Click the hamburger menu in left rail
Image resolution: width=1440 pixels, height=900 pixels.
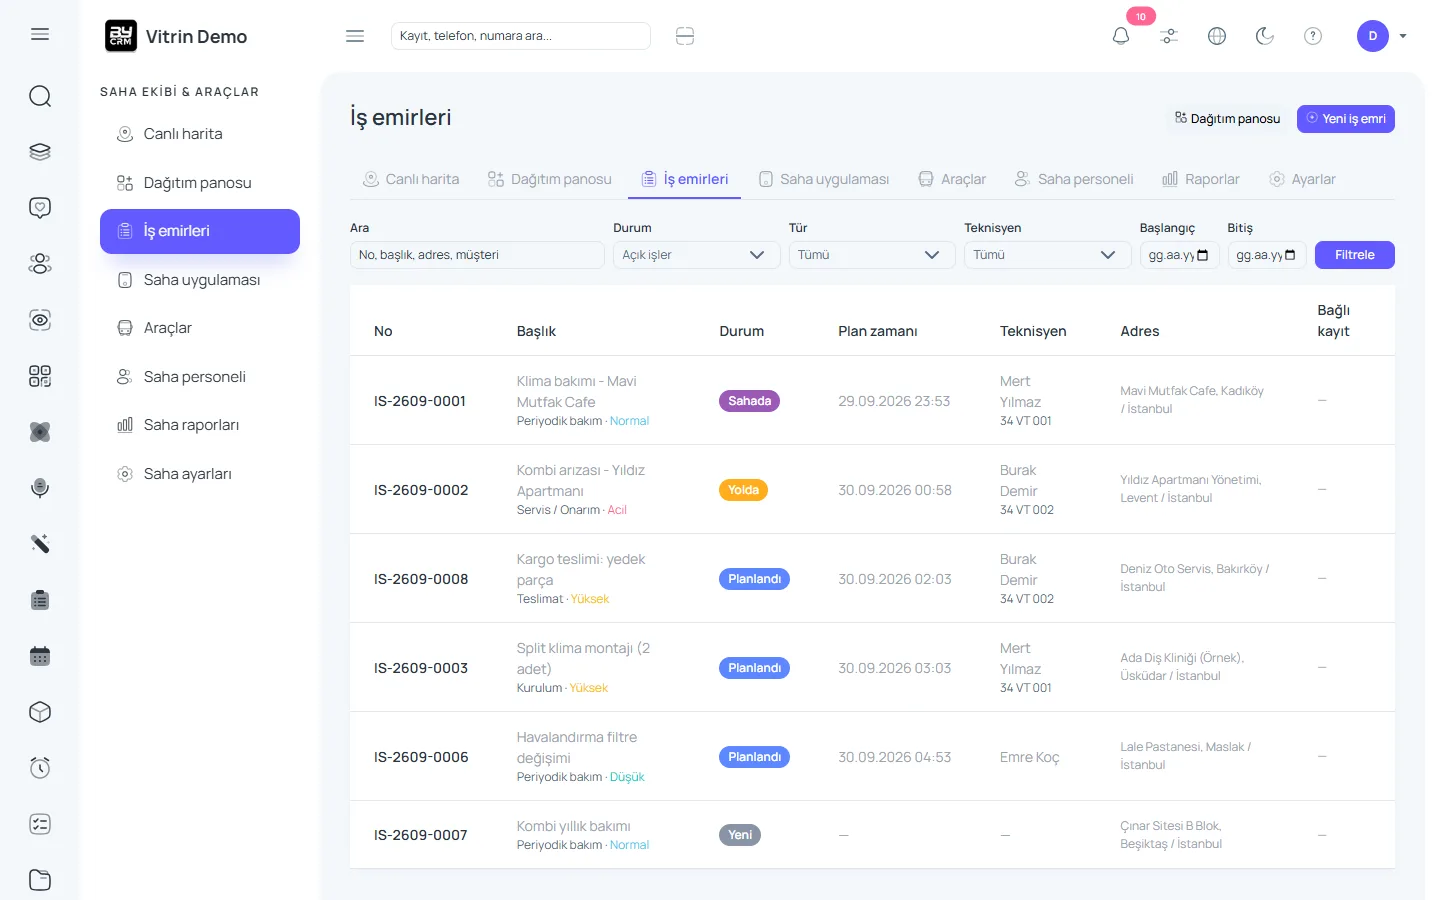tap(40, 34)
